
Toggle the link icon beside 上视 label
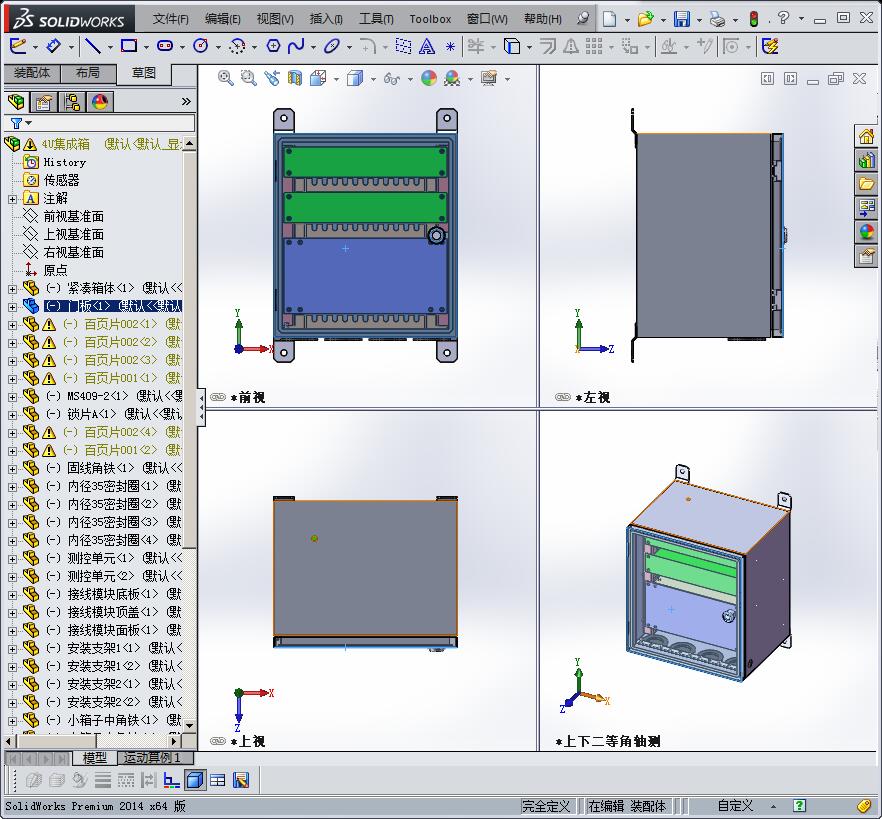coord(218,741)
